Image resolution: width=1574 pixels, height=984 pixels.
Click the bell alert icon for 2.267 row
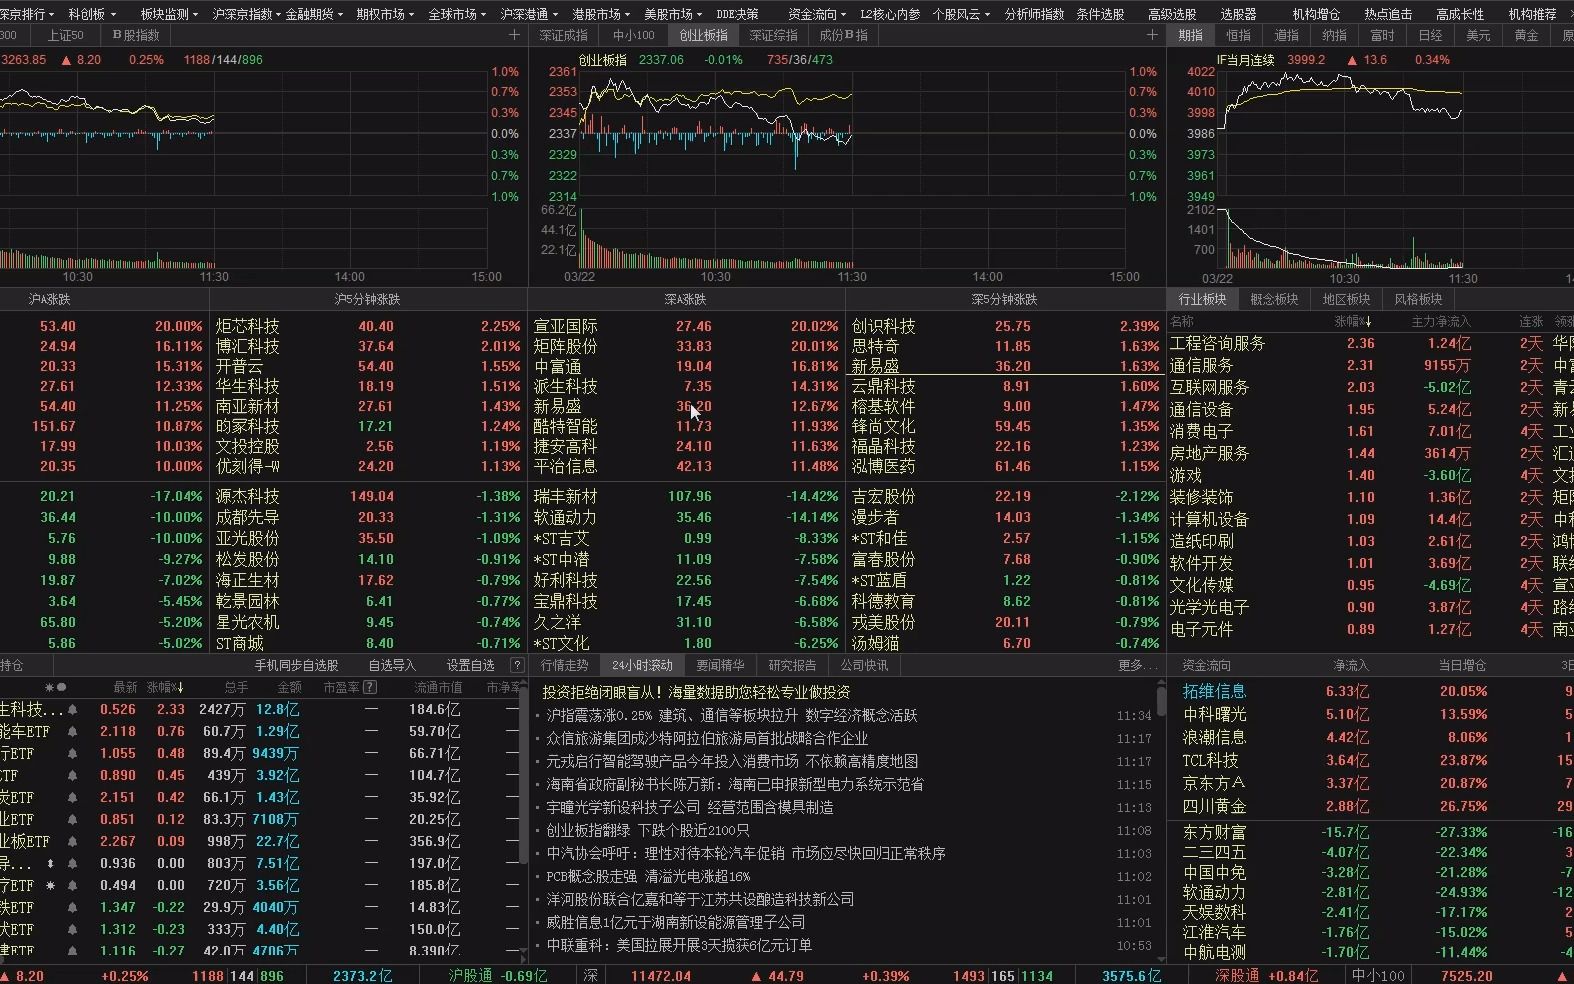[x=72, y=842]
